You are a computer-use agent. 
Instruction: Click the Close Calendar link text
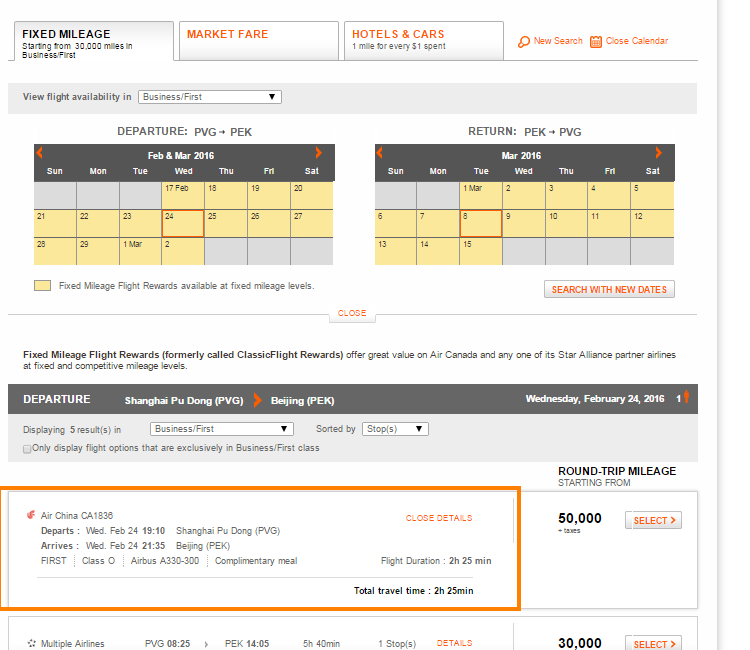[637, 41]
